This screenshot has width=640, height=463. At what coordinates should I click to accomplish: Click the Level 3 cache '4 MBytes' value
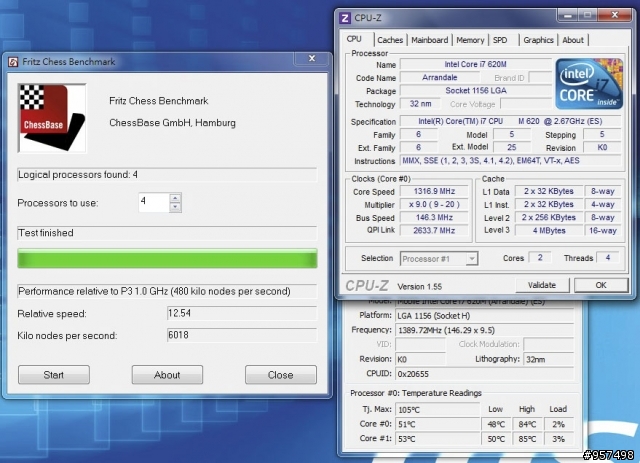click(x=549, y=230)
